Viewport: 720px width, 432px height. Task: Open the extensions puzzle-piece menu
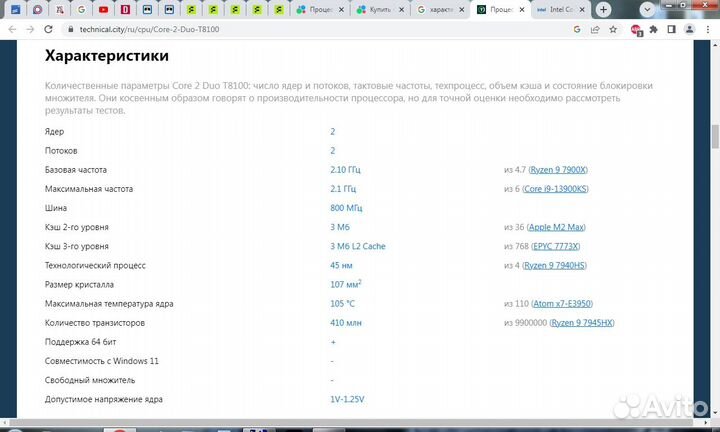tap(653, 29)
